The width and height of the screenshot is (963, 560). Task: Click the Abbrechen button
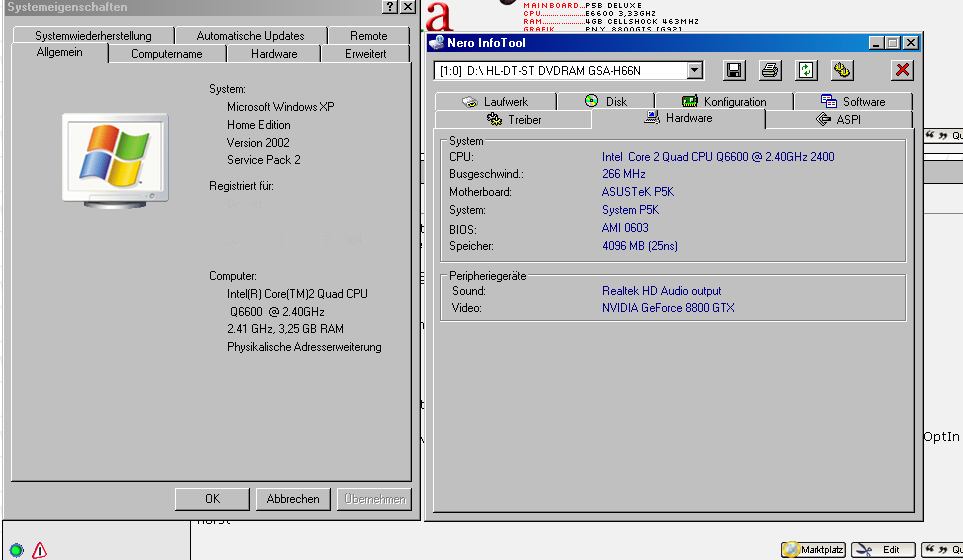[x=293, y=499]
